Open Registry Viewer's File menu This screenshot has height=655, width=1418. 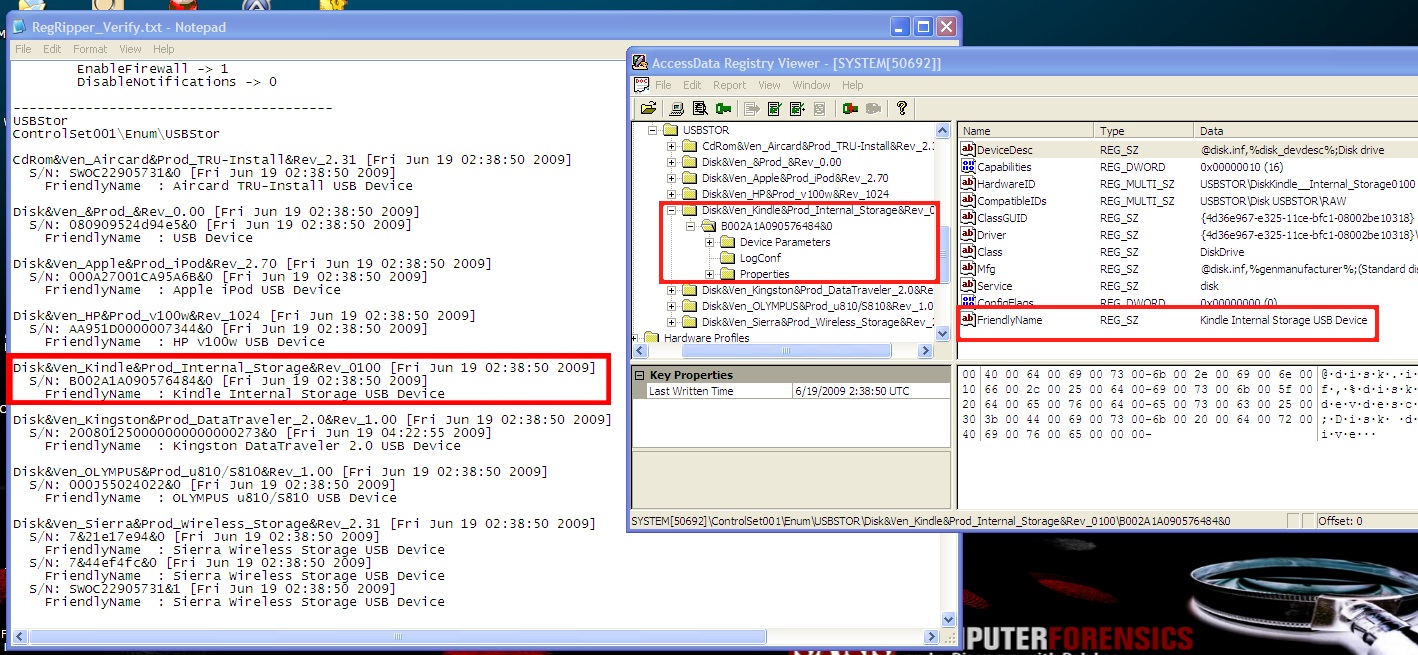coord(663,86)
